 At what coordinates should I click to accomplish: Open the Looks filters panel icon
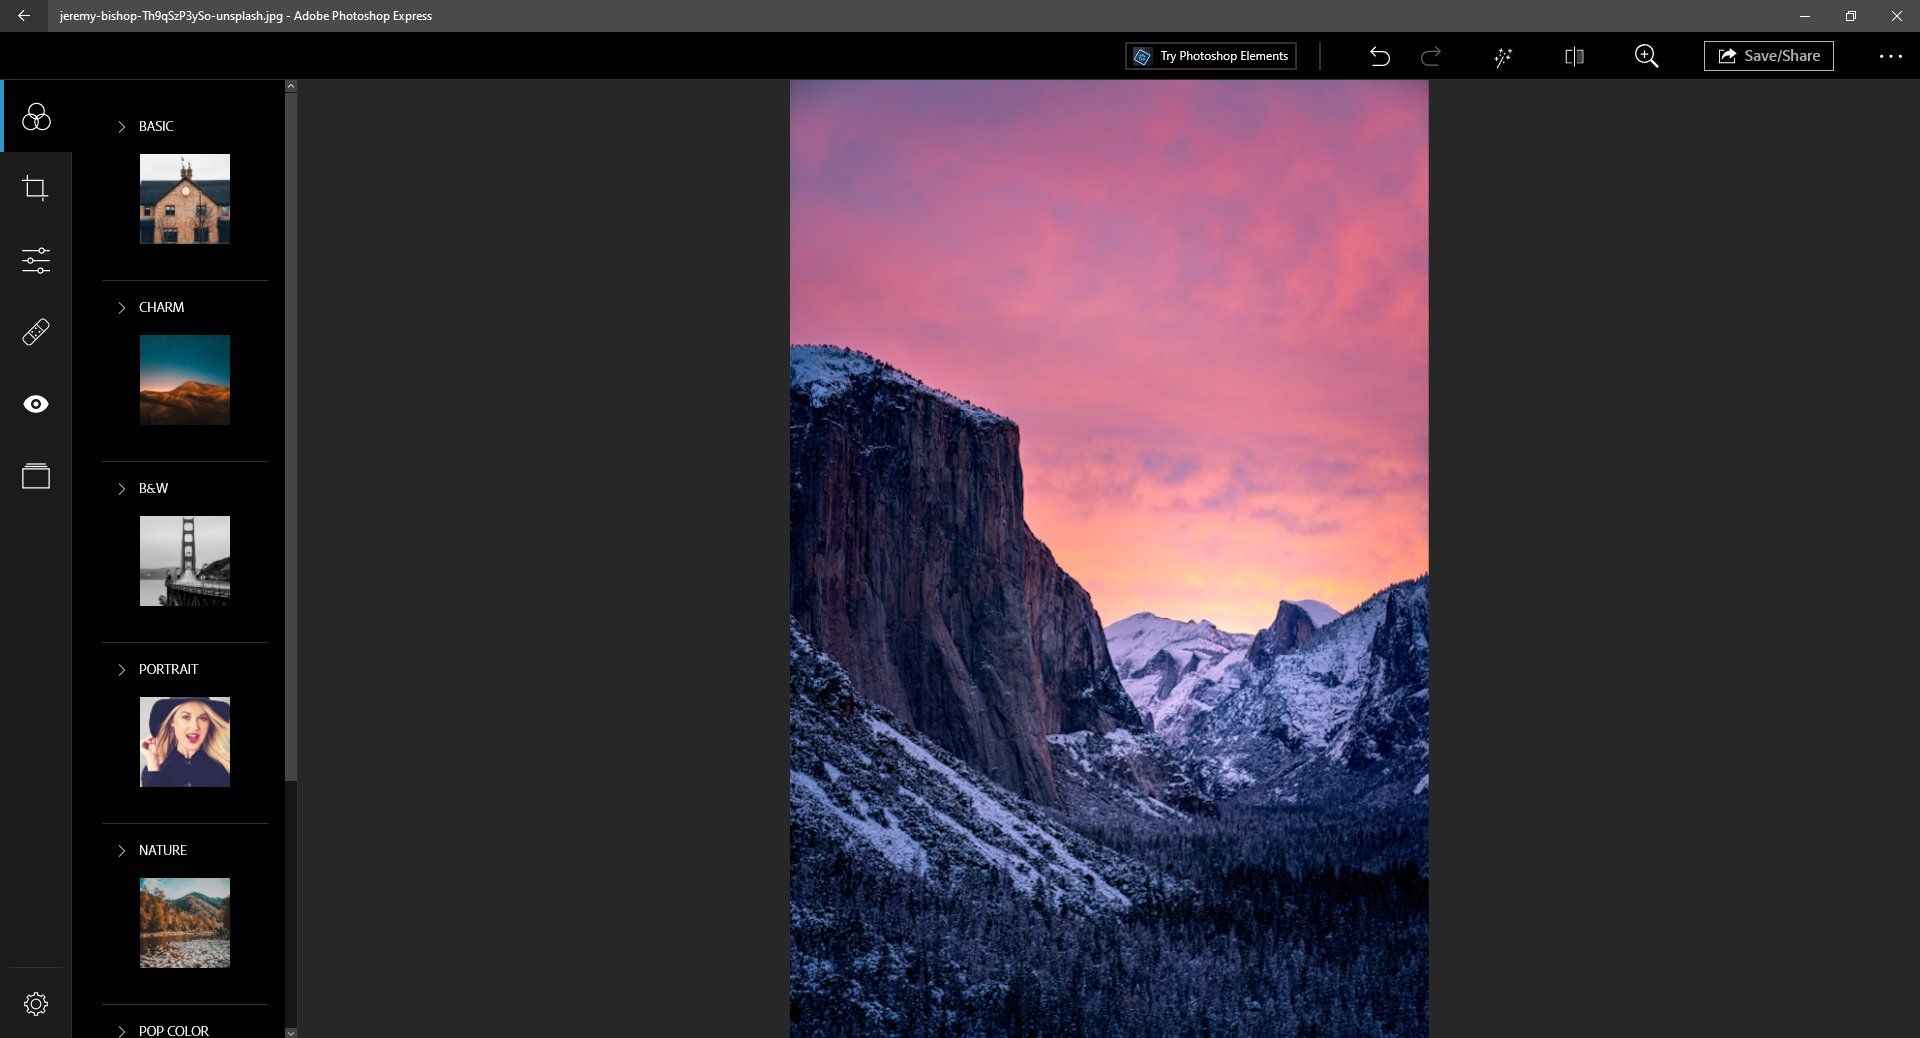click(x=36, y=117)
